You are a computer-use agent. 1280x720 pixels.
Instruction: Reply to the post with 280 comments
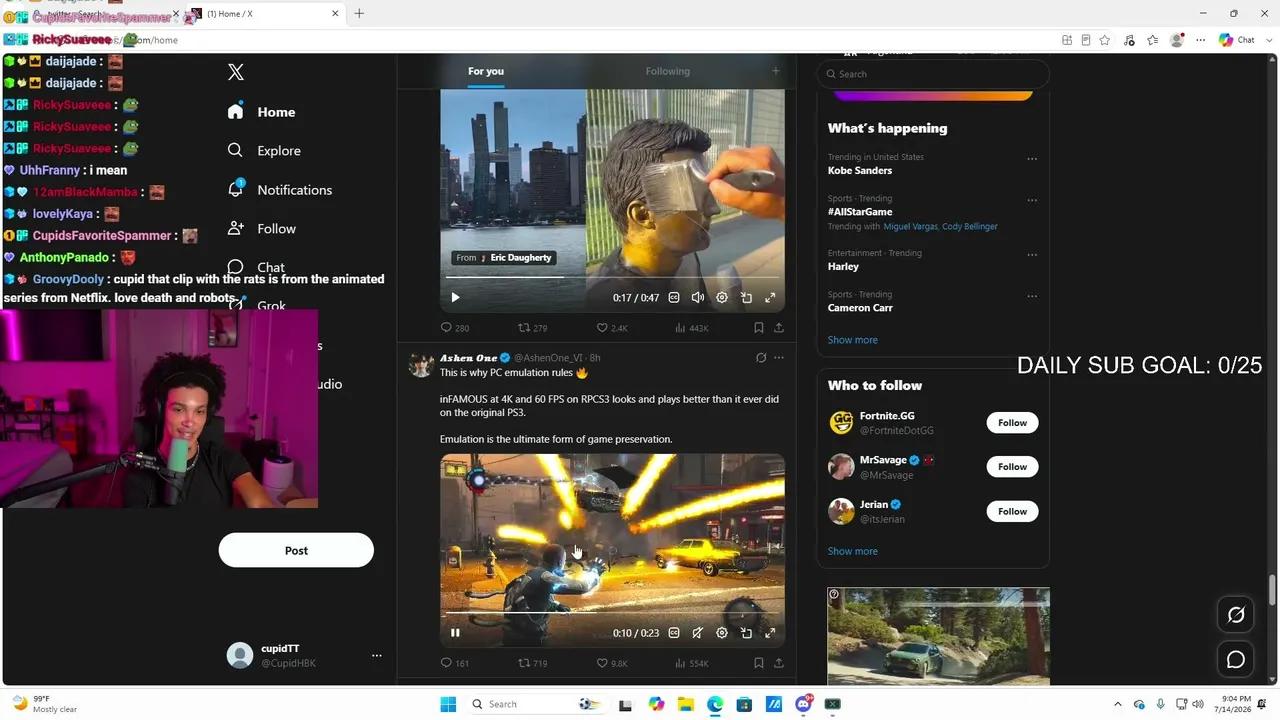(455, 328)
